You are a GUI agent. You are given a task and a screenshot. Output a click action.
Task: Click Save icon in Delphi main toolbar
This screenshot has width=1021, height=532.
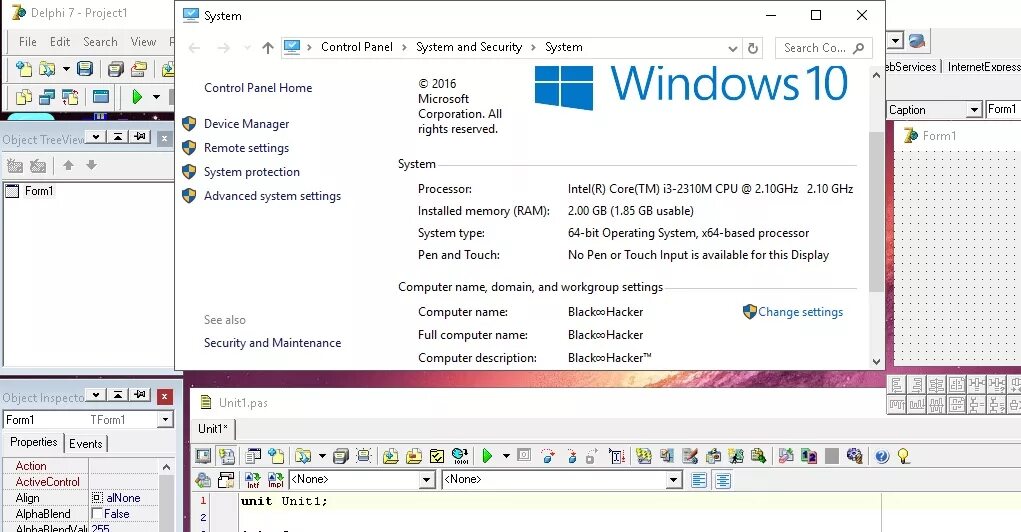coord(85,69)
